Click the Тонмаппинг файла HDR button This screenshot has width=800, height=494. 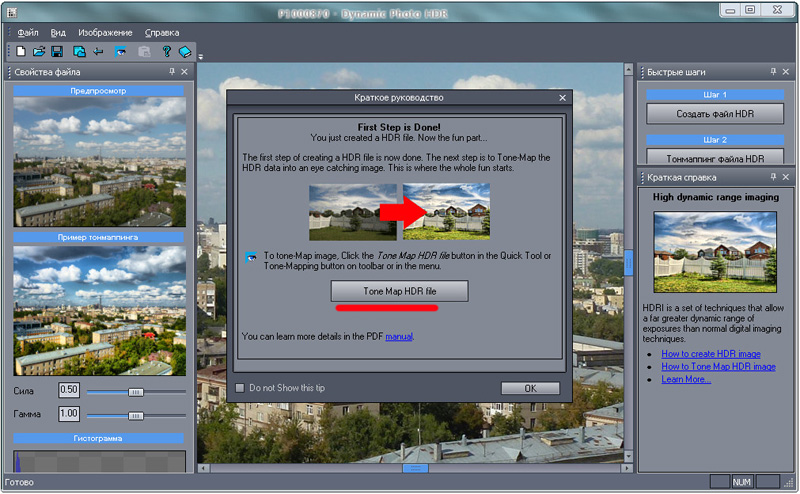[715, 157]
